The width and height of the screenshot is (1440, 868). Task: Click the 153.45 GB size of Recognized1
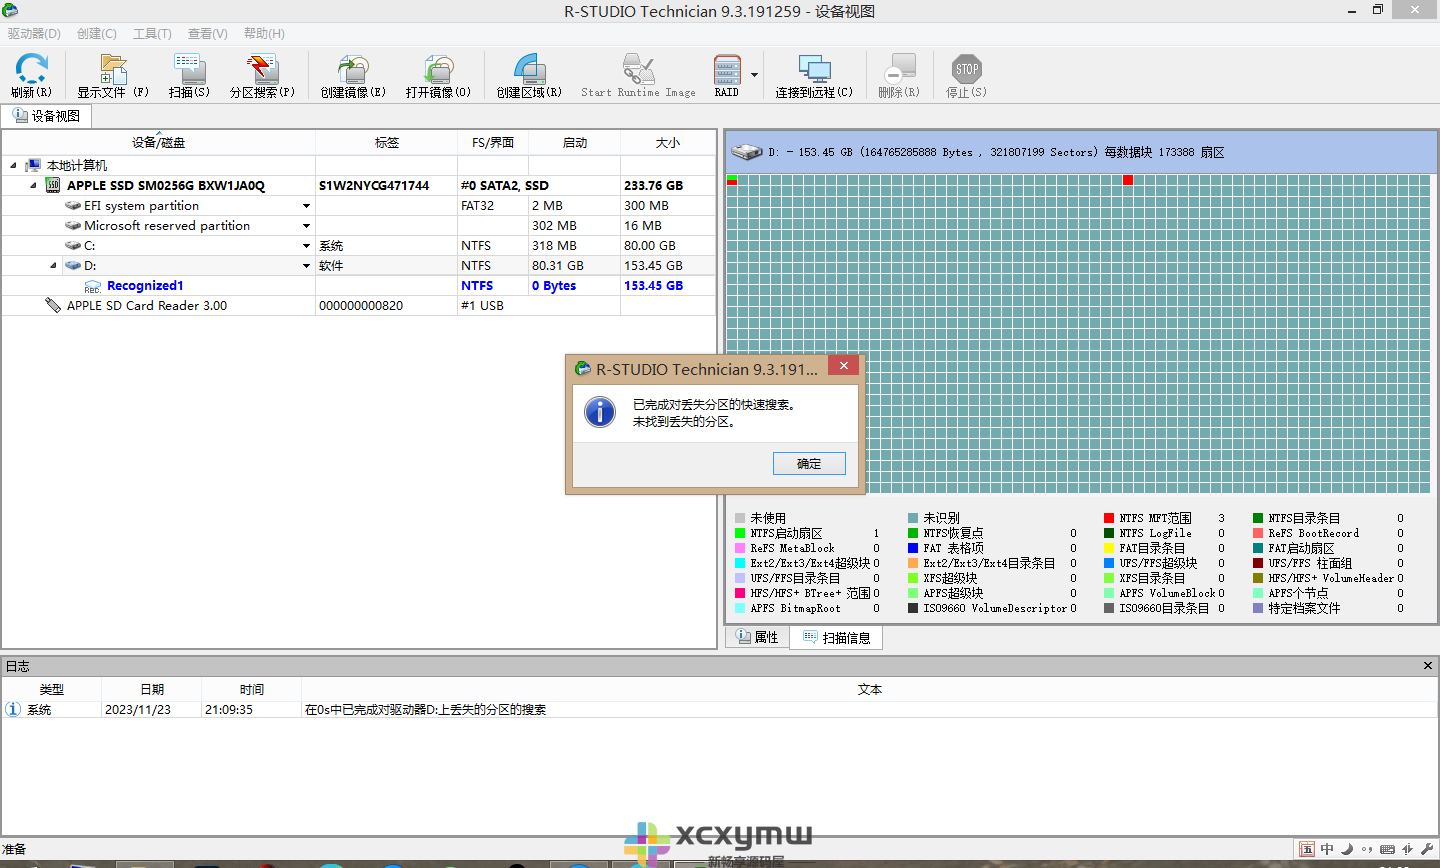coord(654,286)
